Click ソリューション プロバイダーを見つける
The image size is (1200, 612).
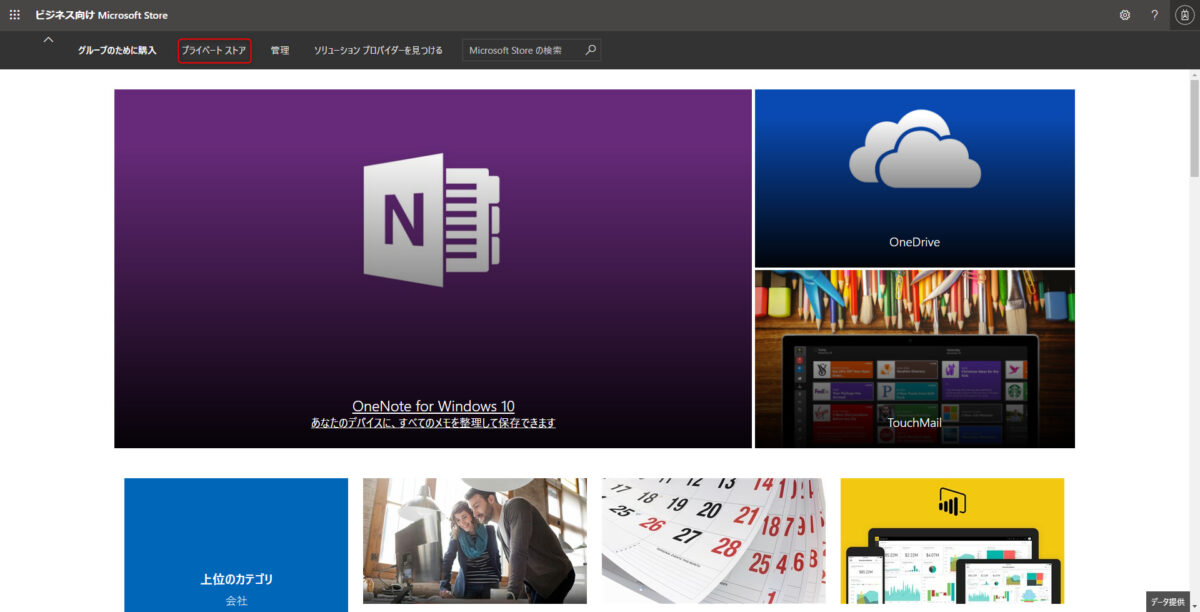point(376,49)
